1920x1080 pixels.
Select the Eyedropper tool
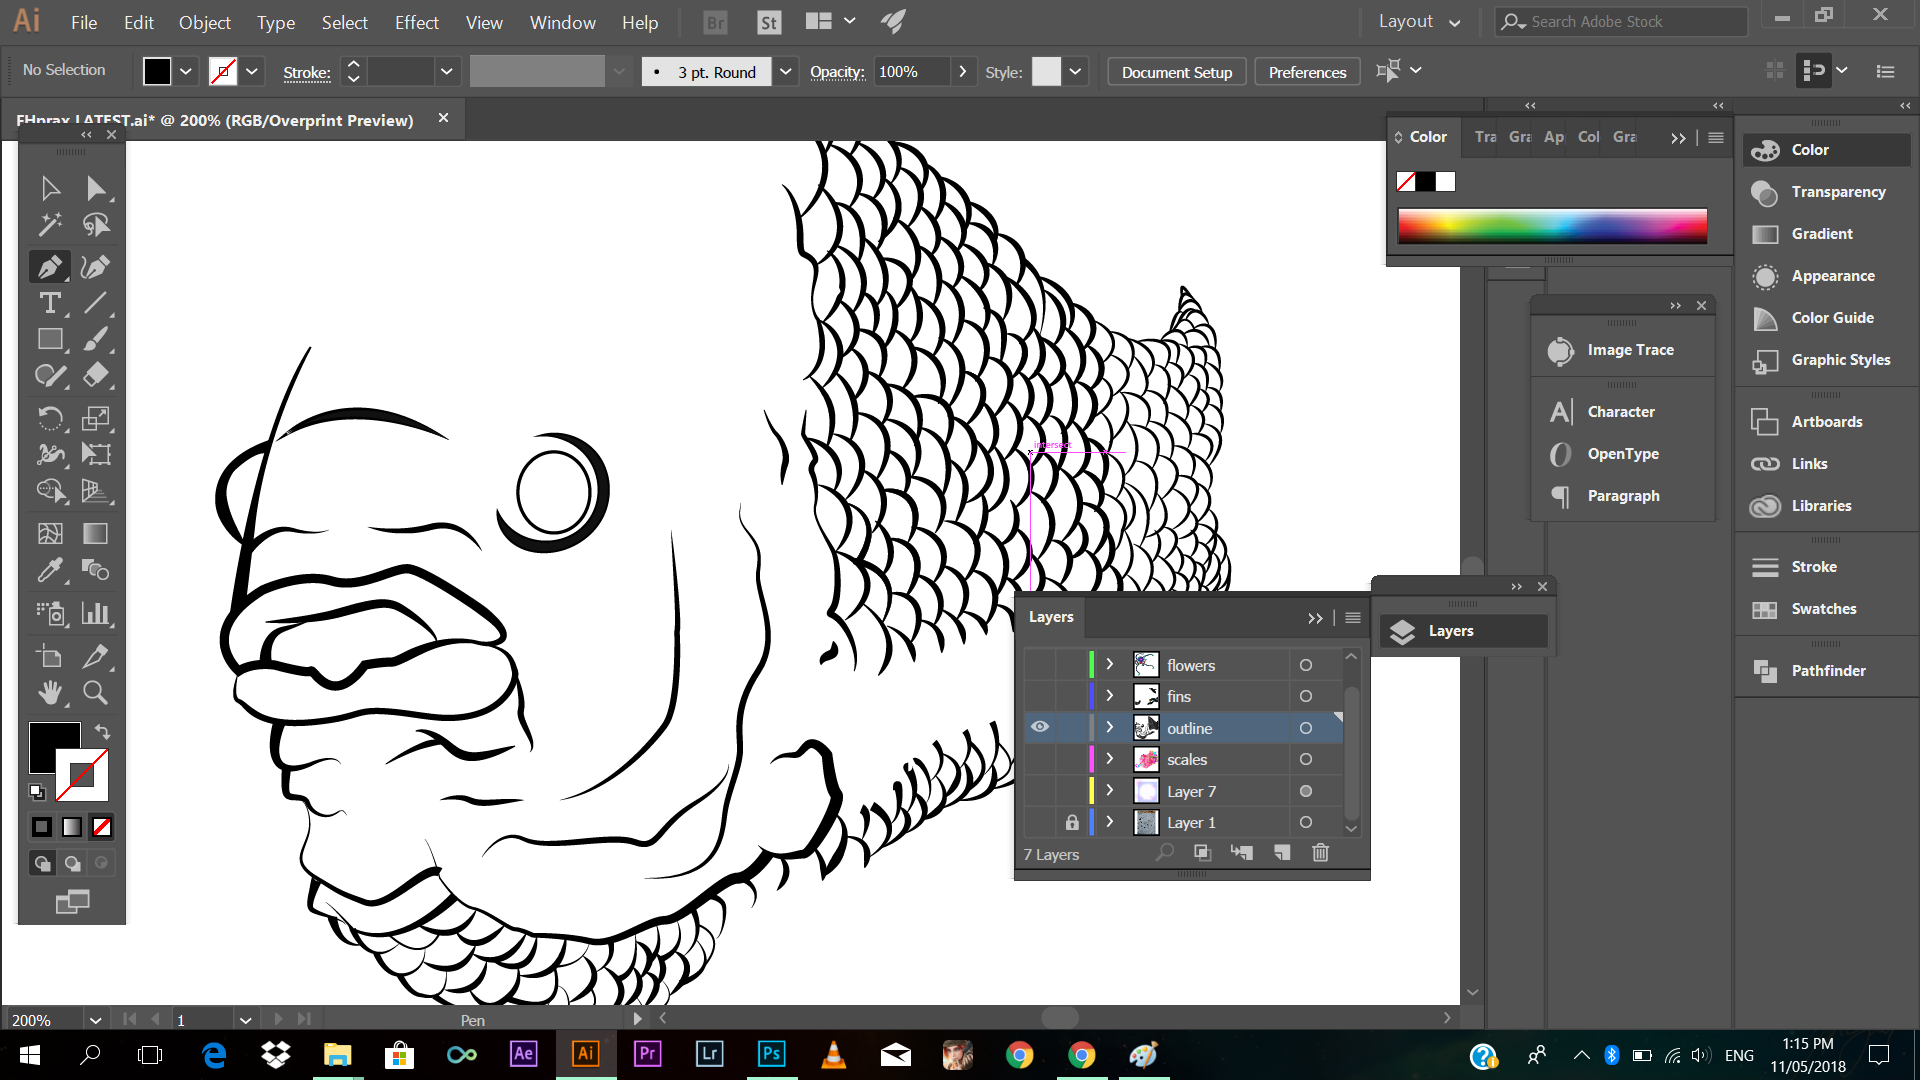click(50, 570)
